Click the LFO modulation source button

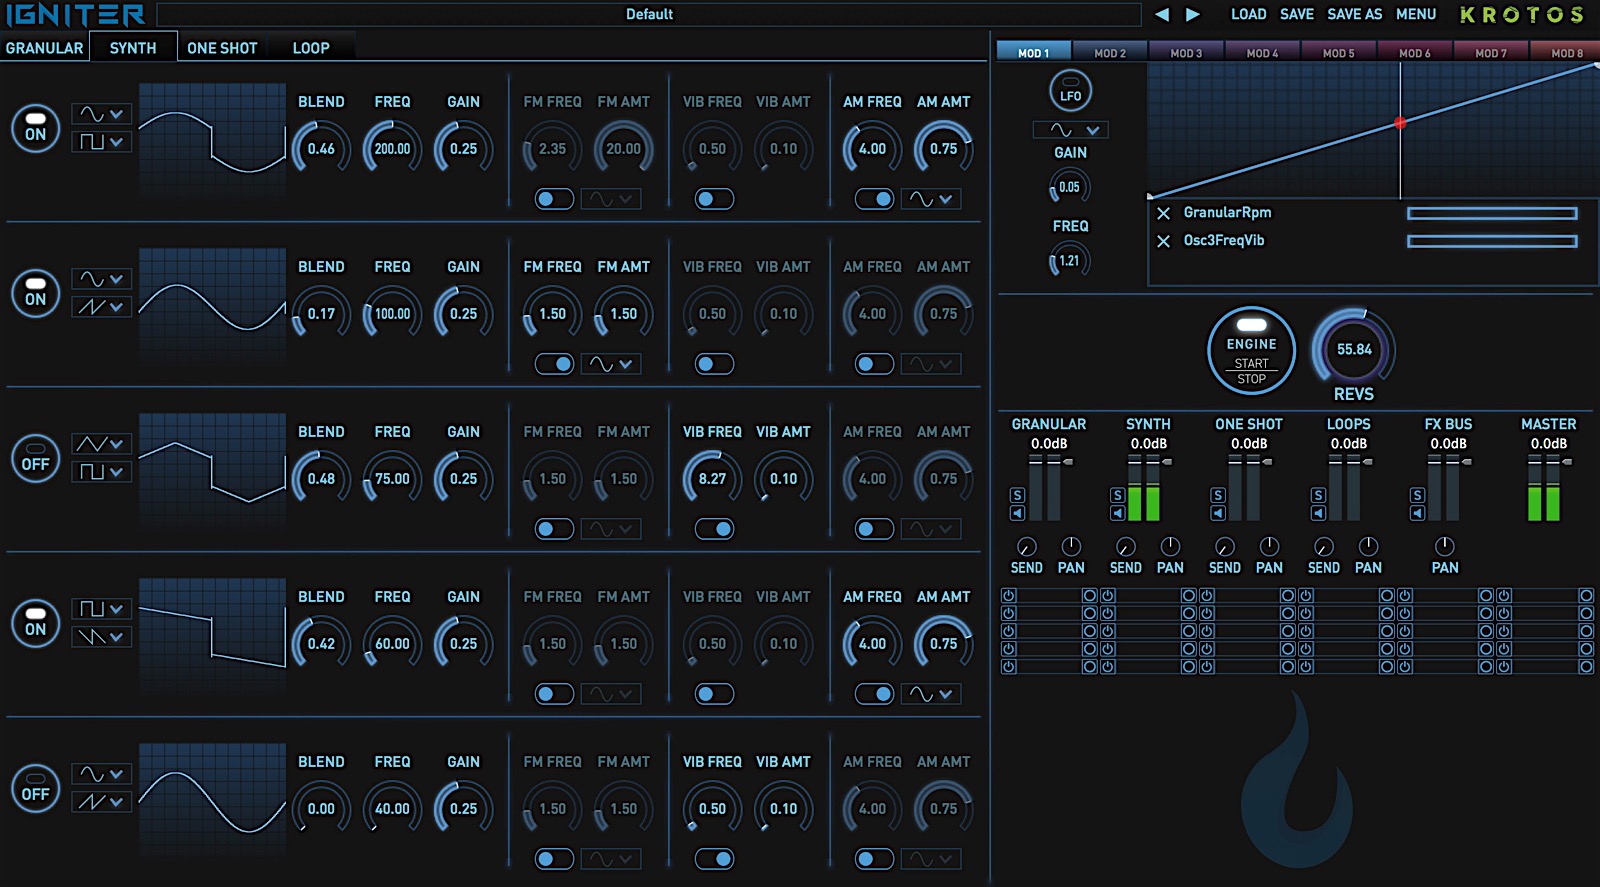(1070, 91)
